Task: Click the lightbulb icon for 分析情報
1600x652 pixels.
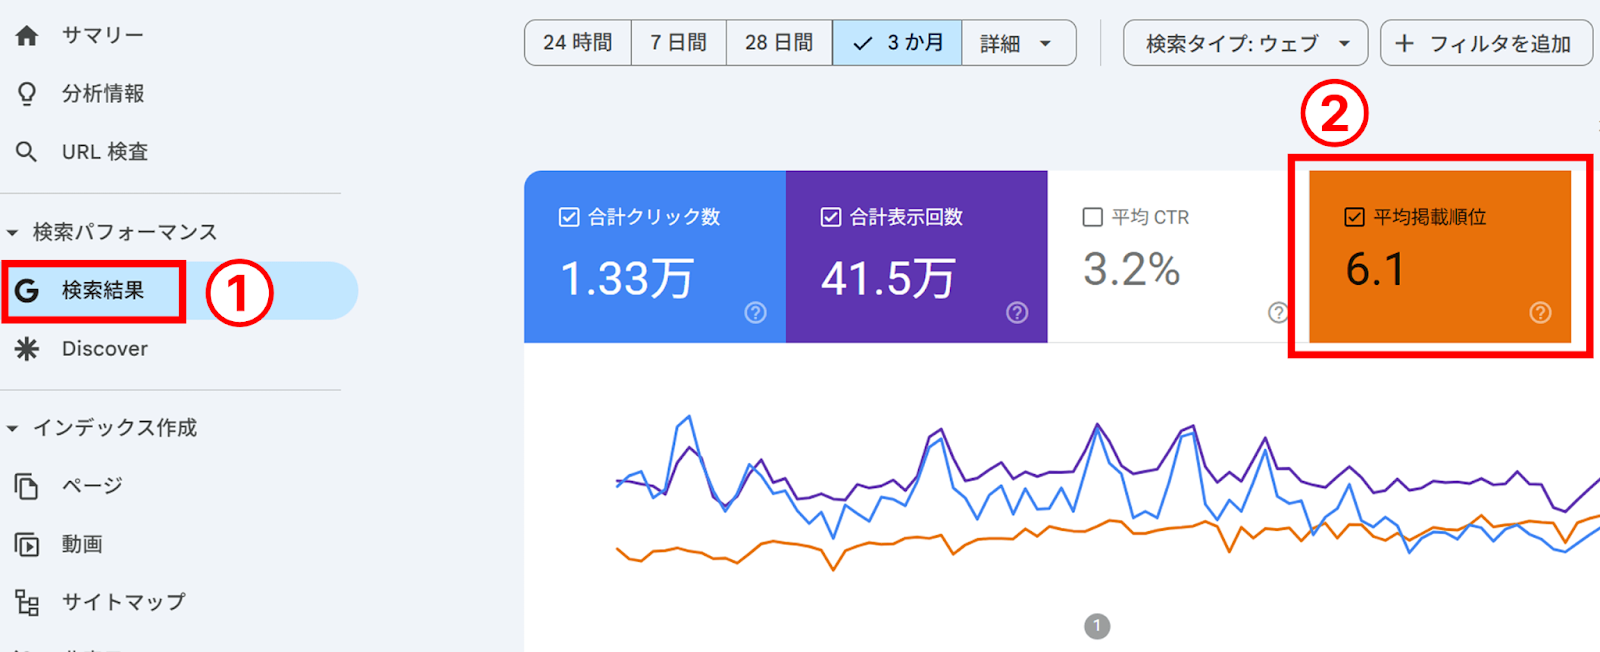Action: click(x=27, y=94)
